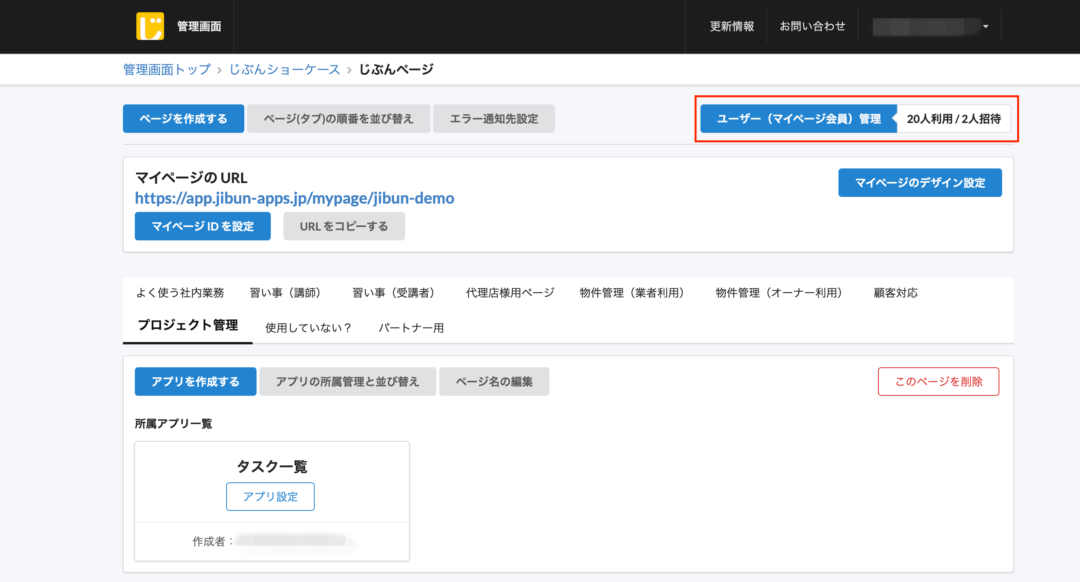
Task: Go to 管理画面トップ breadcrumb link
Action: [166, 69]
